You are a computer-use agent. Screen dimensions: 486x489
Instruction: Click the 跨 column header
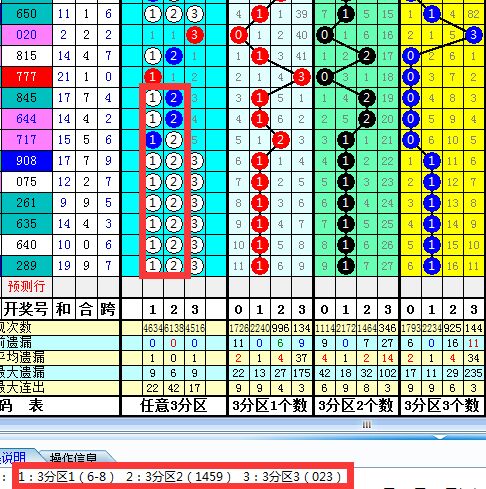pos(108,309)
